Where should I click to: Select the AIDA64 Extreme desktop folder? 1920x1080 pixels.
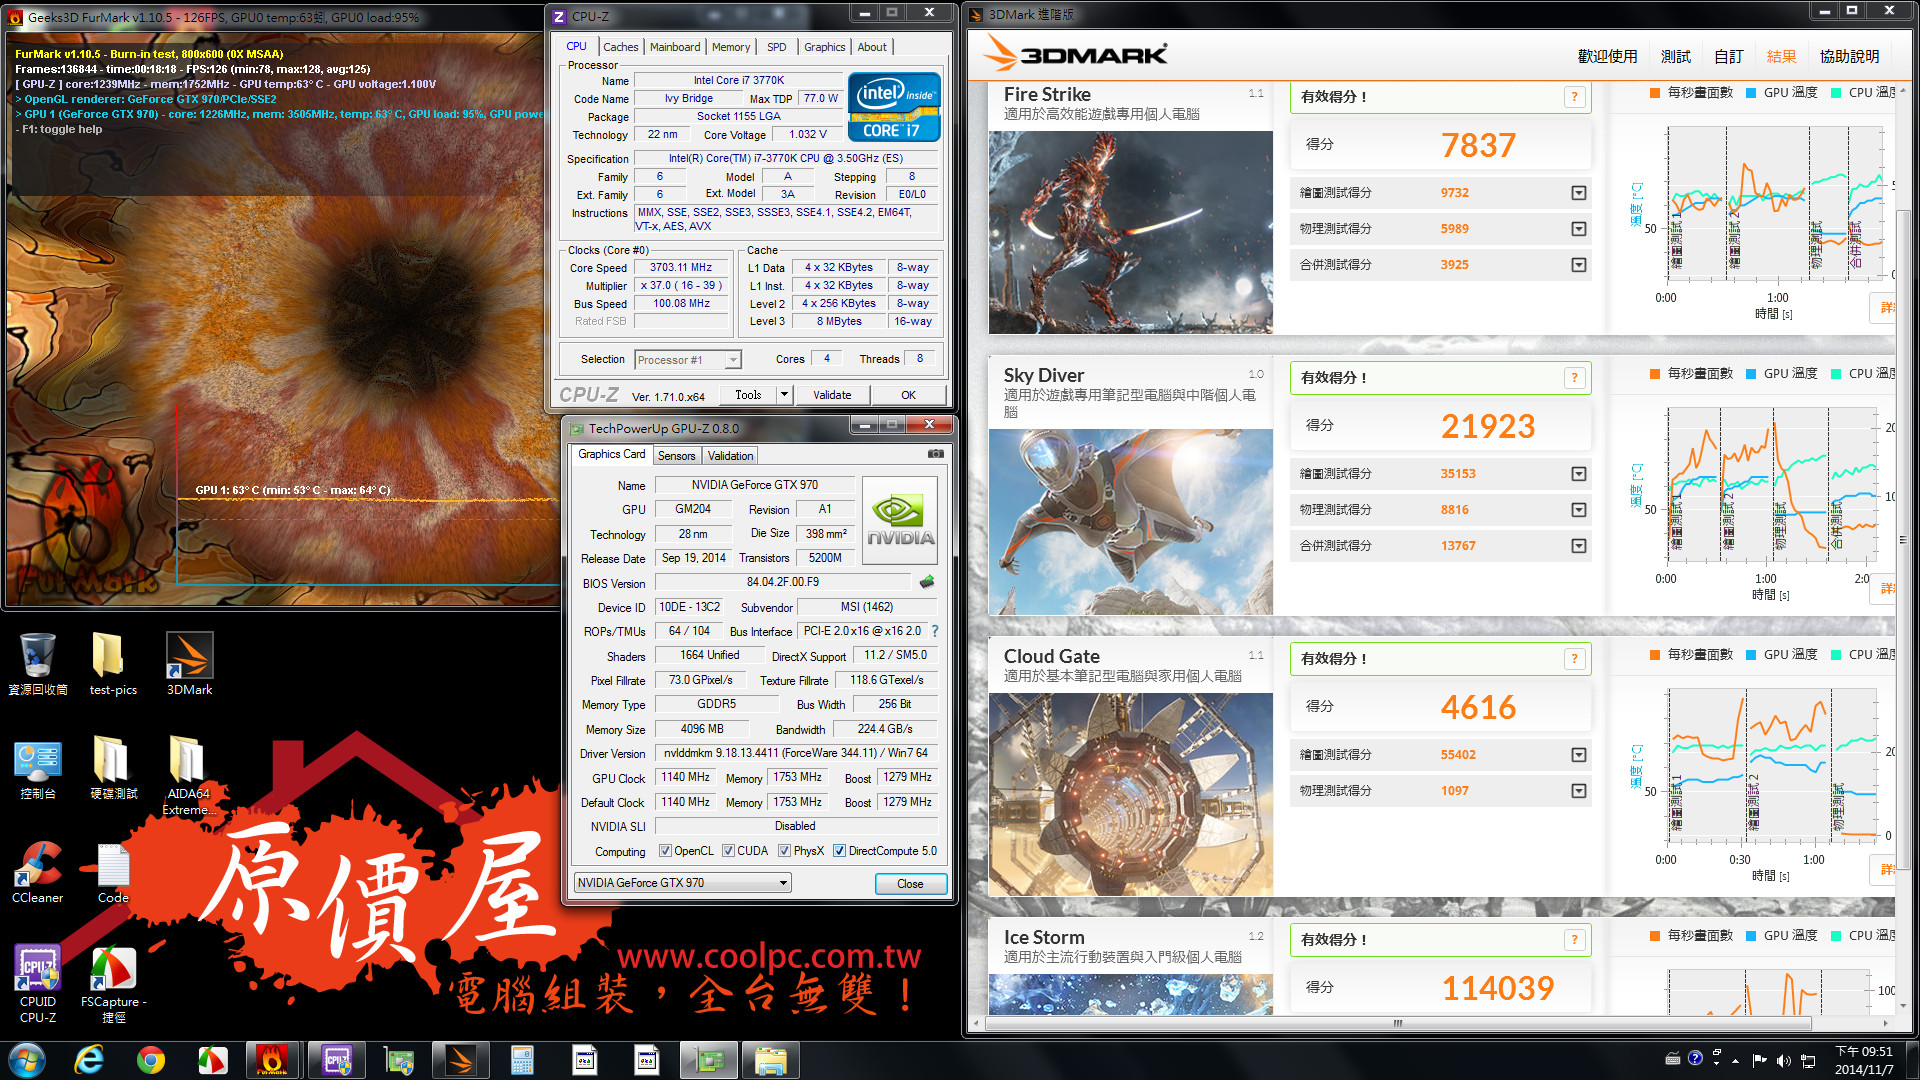pos(189,776)
